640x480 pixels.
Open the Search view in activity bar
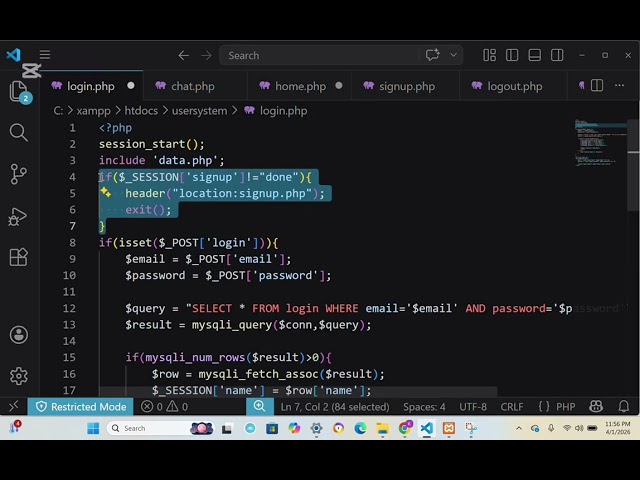18,132
